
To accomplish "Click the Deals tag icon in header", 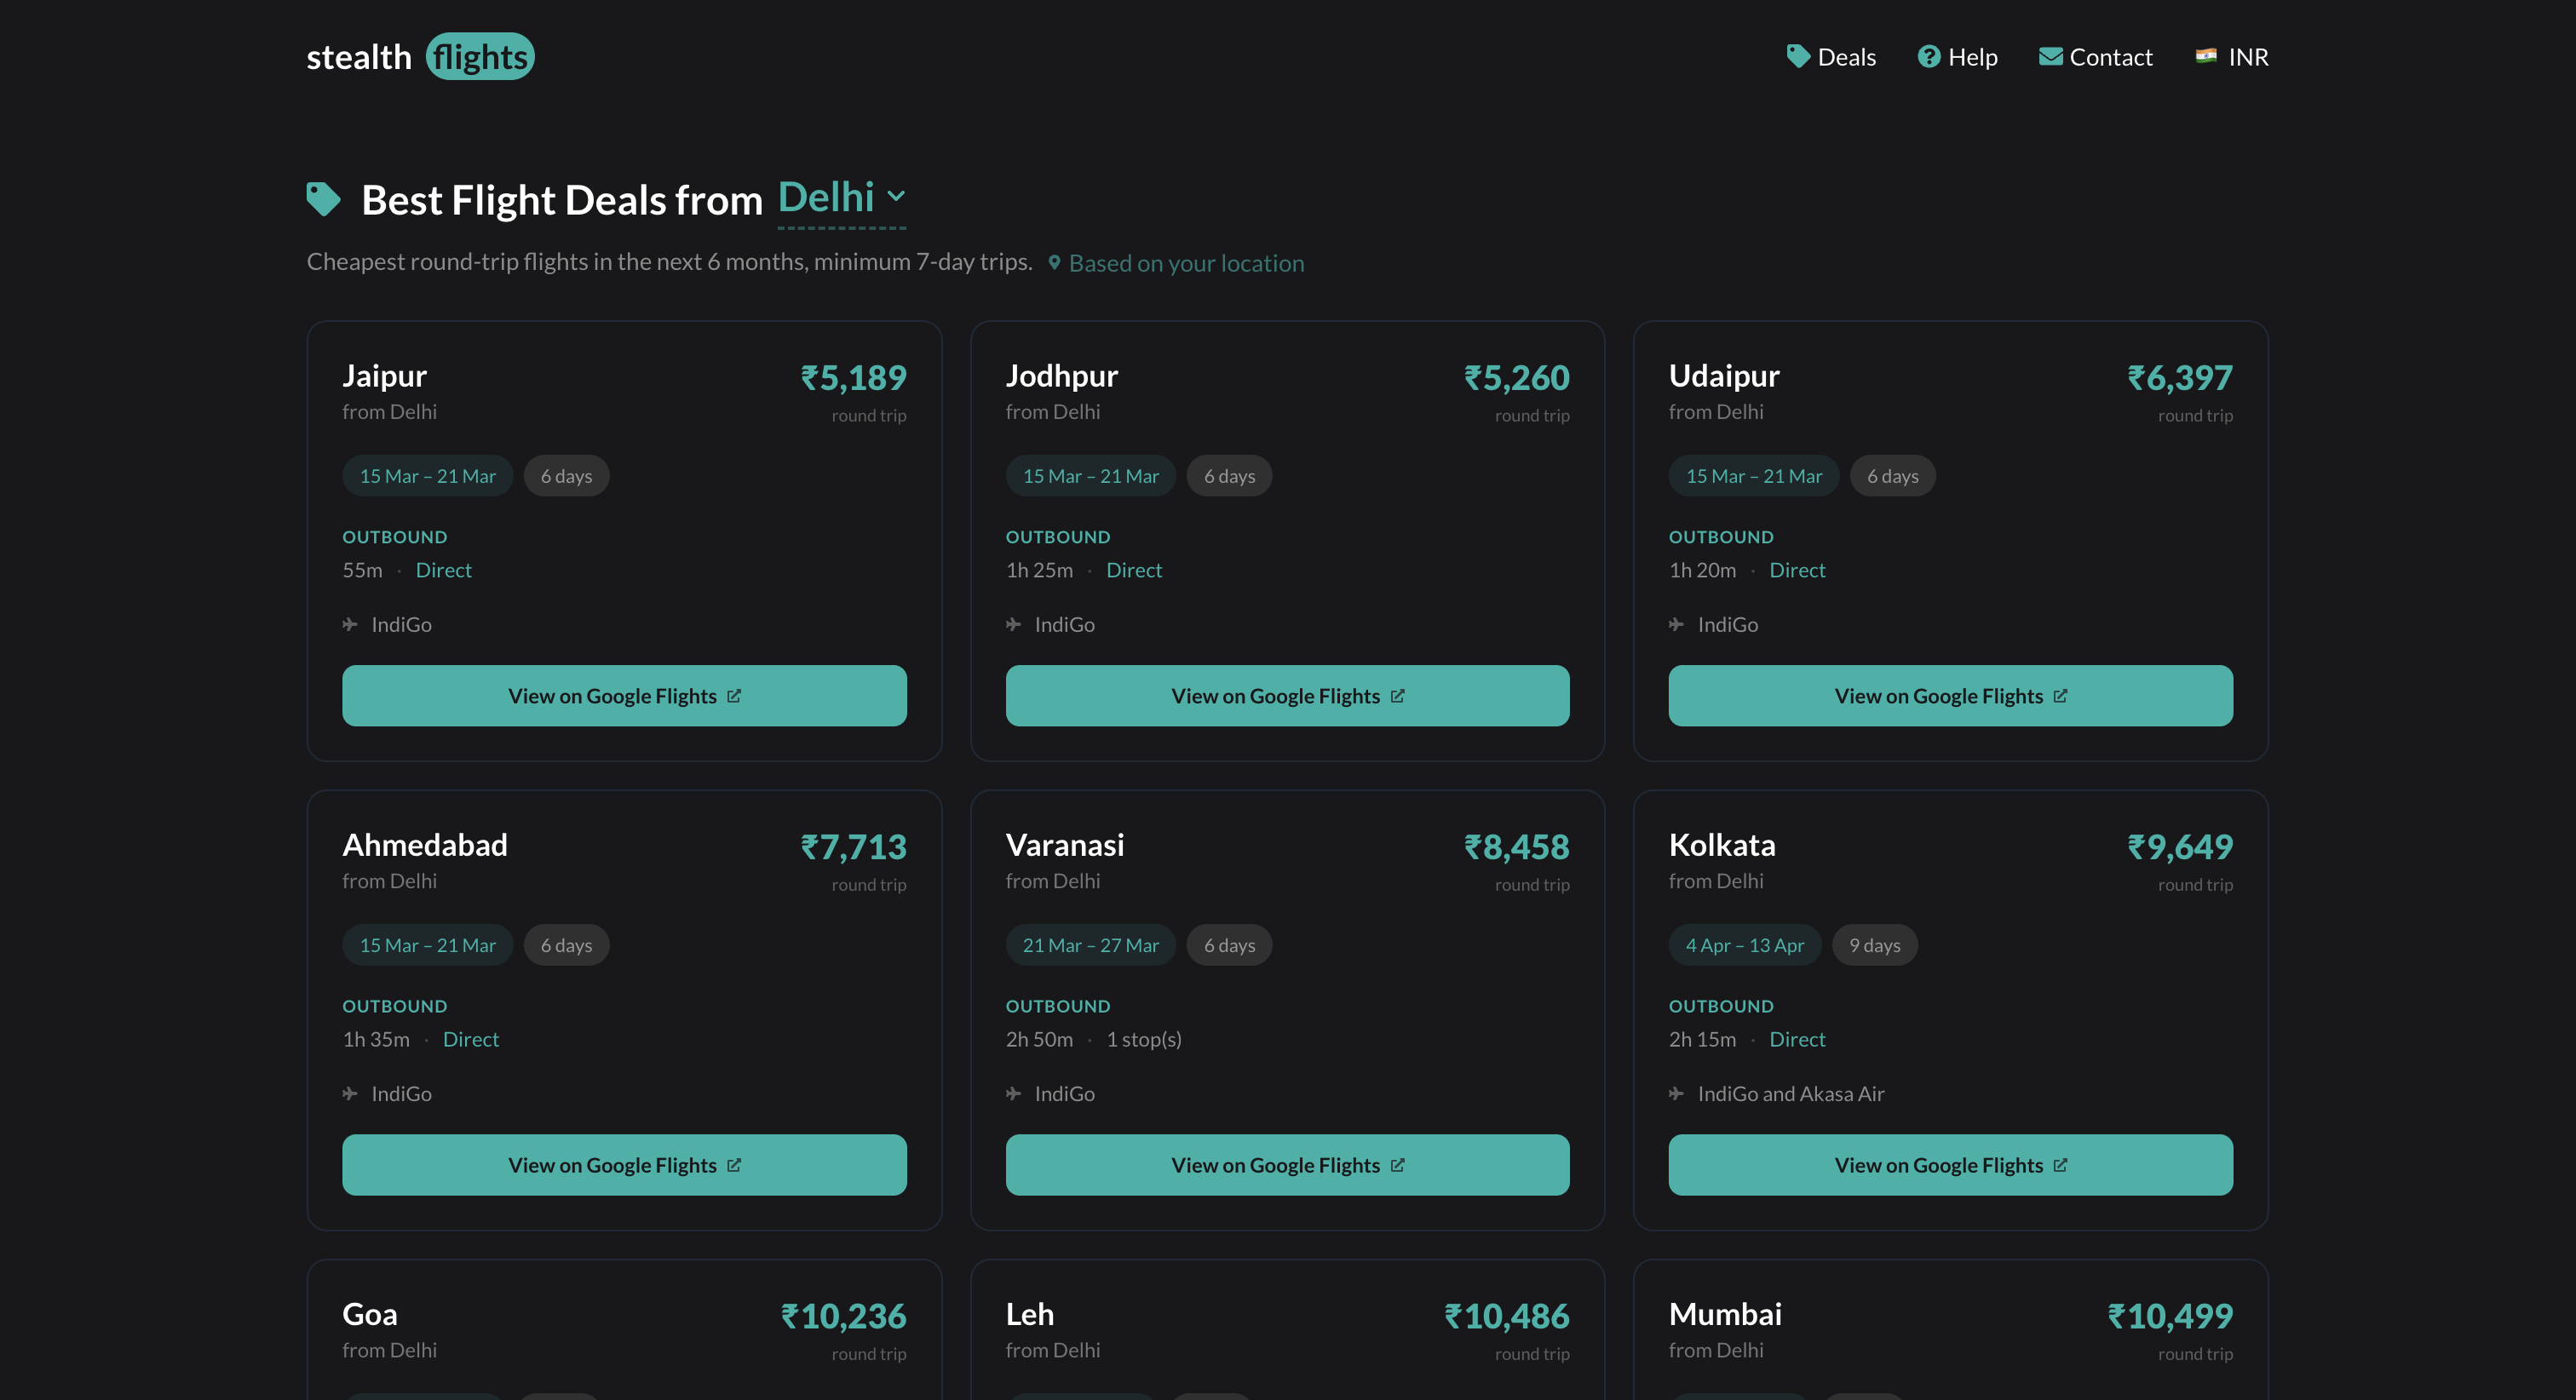I will [1798, 56].
